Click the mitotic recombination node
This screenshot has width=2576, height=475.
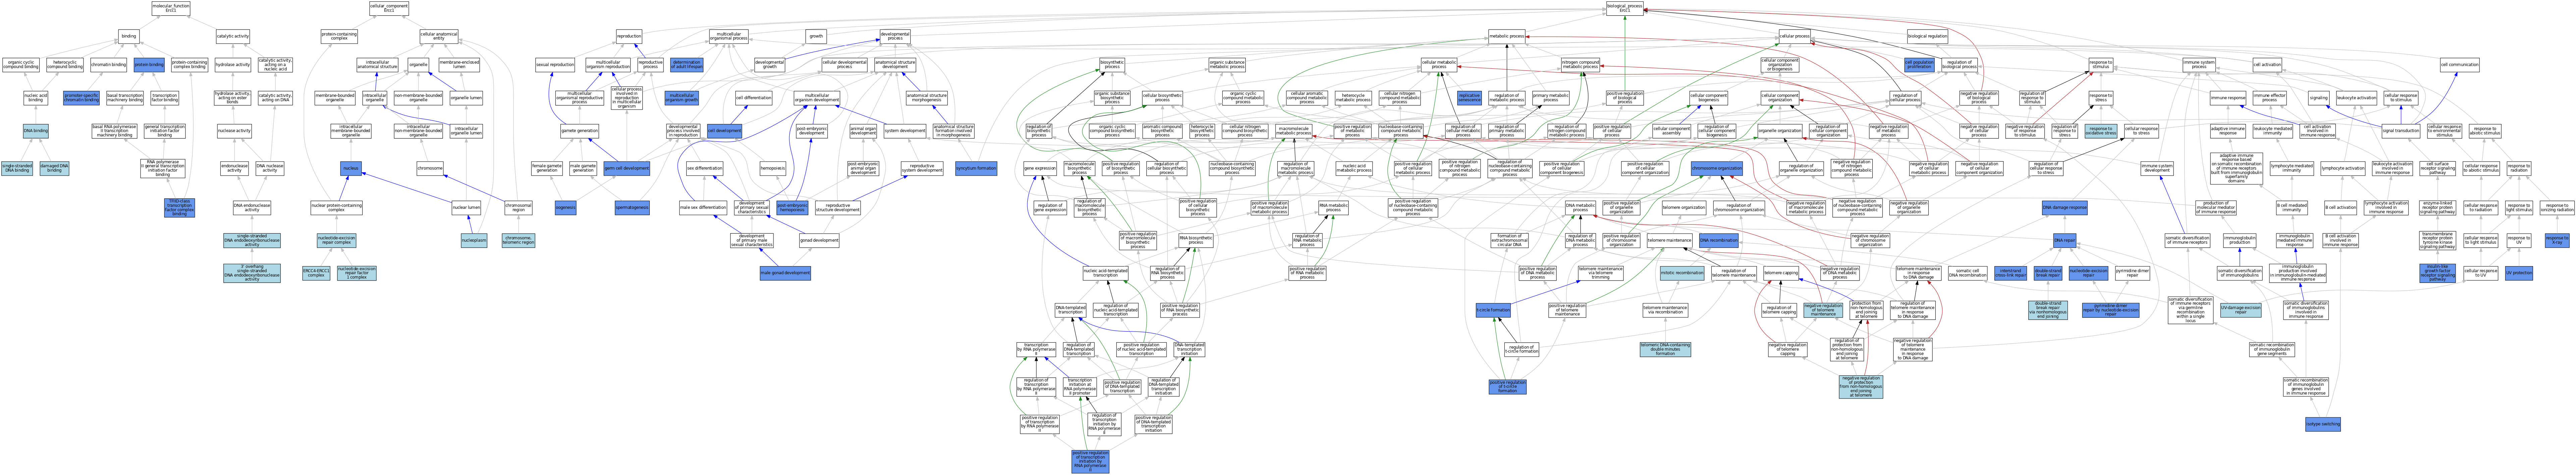(1682, 273)
